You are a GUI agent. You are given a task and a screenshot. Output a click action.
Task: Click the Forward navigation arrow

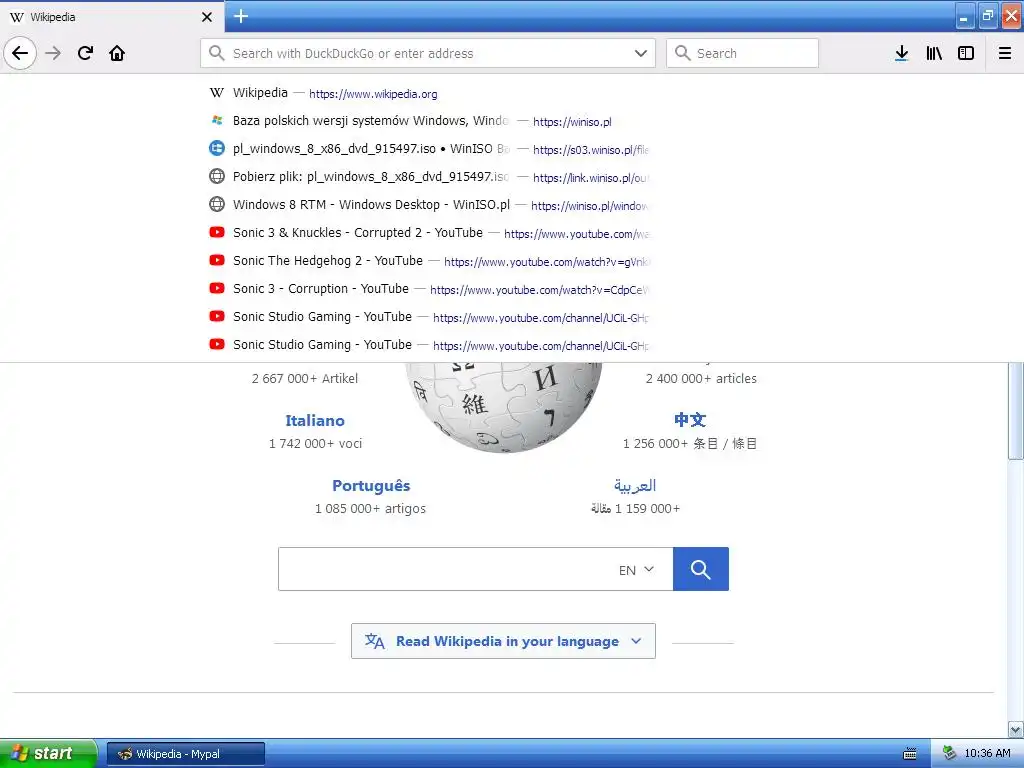point(53,53)
